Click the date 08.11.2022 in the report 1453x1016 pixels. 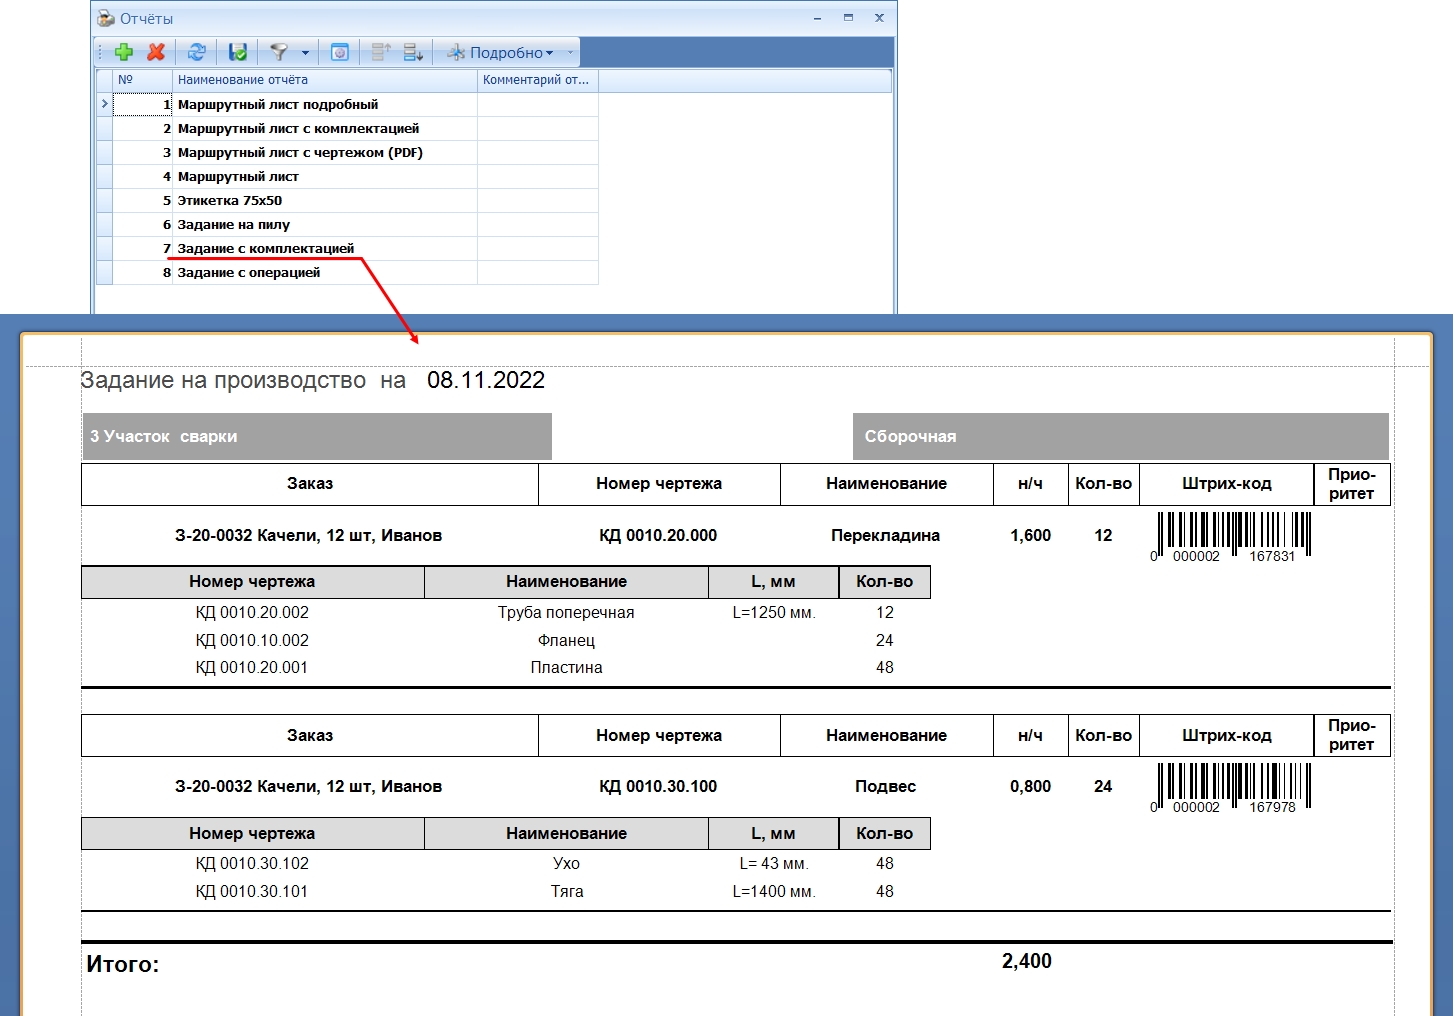(486, 380)
